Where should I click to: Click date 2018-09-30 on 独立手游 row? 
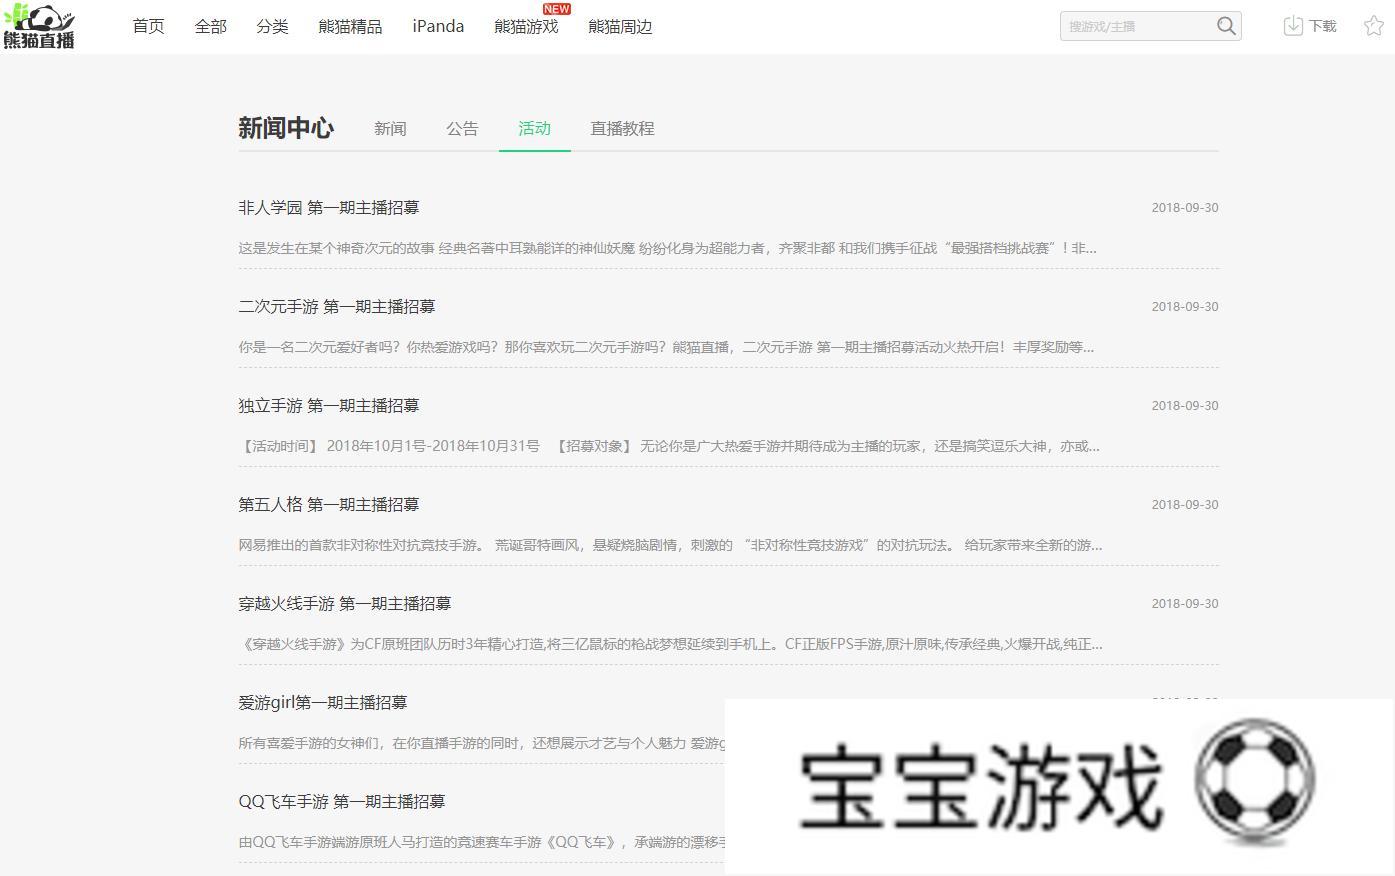click(1185, 406)
